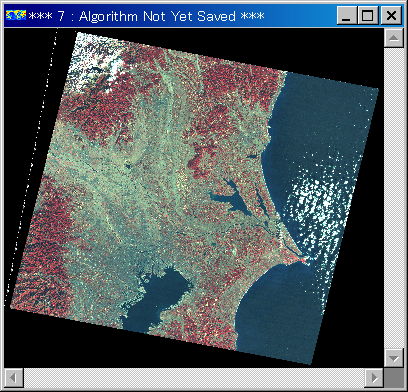Click the large dark lake in the image

click(233, 199)
